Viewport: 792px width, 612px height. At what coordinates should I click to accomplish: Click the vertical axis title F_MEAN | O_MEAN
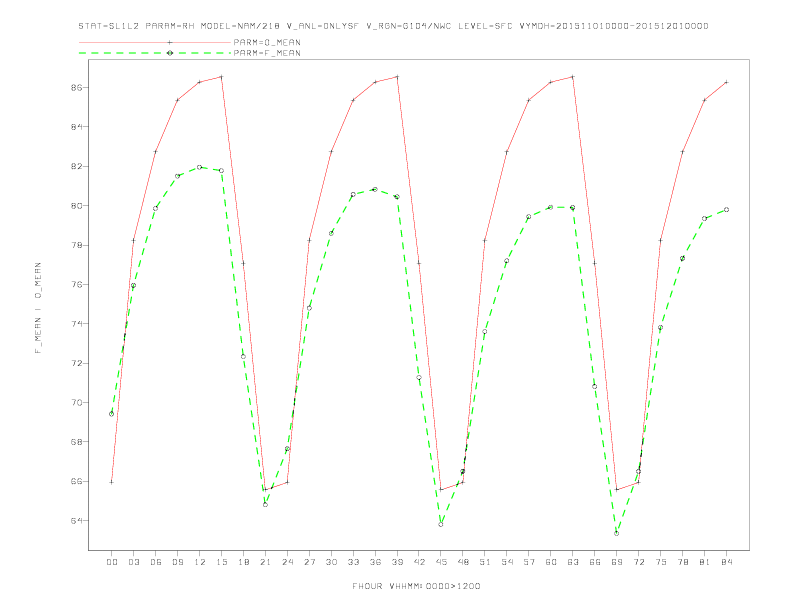[38, 308]
